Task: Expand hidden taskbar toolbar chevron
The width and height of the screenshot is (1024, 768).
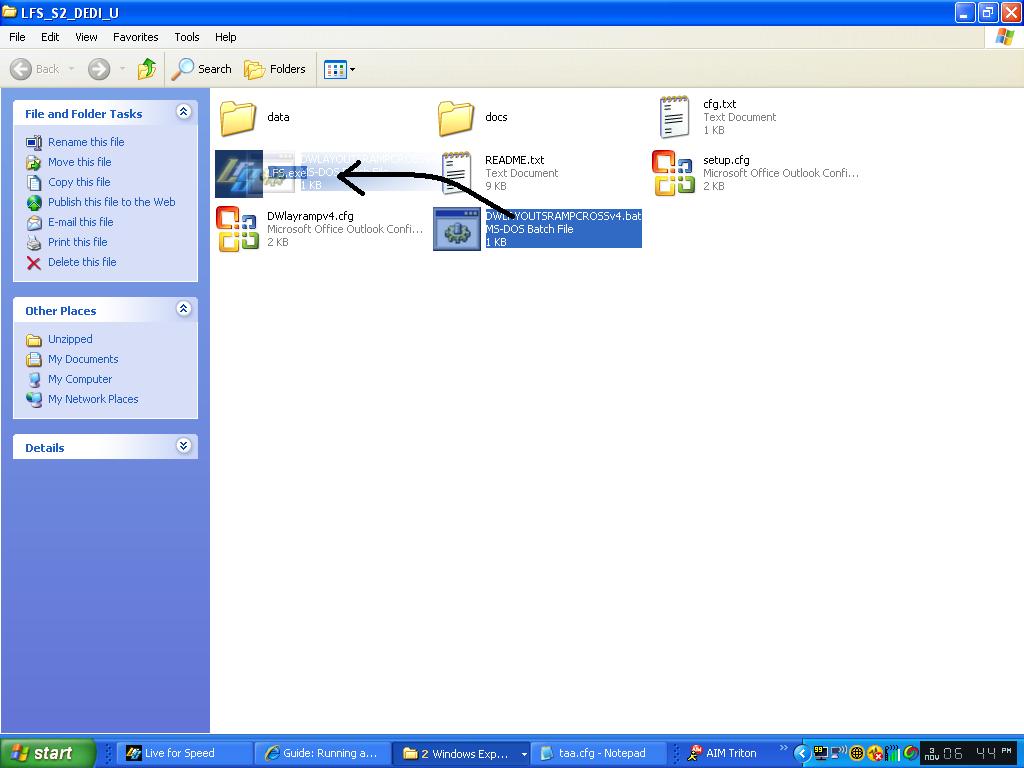Action: (x=784, y=748)
